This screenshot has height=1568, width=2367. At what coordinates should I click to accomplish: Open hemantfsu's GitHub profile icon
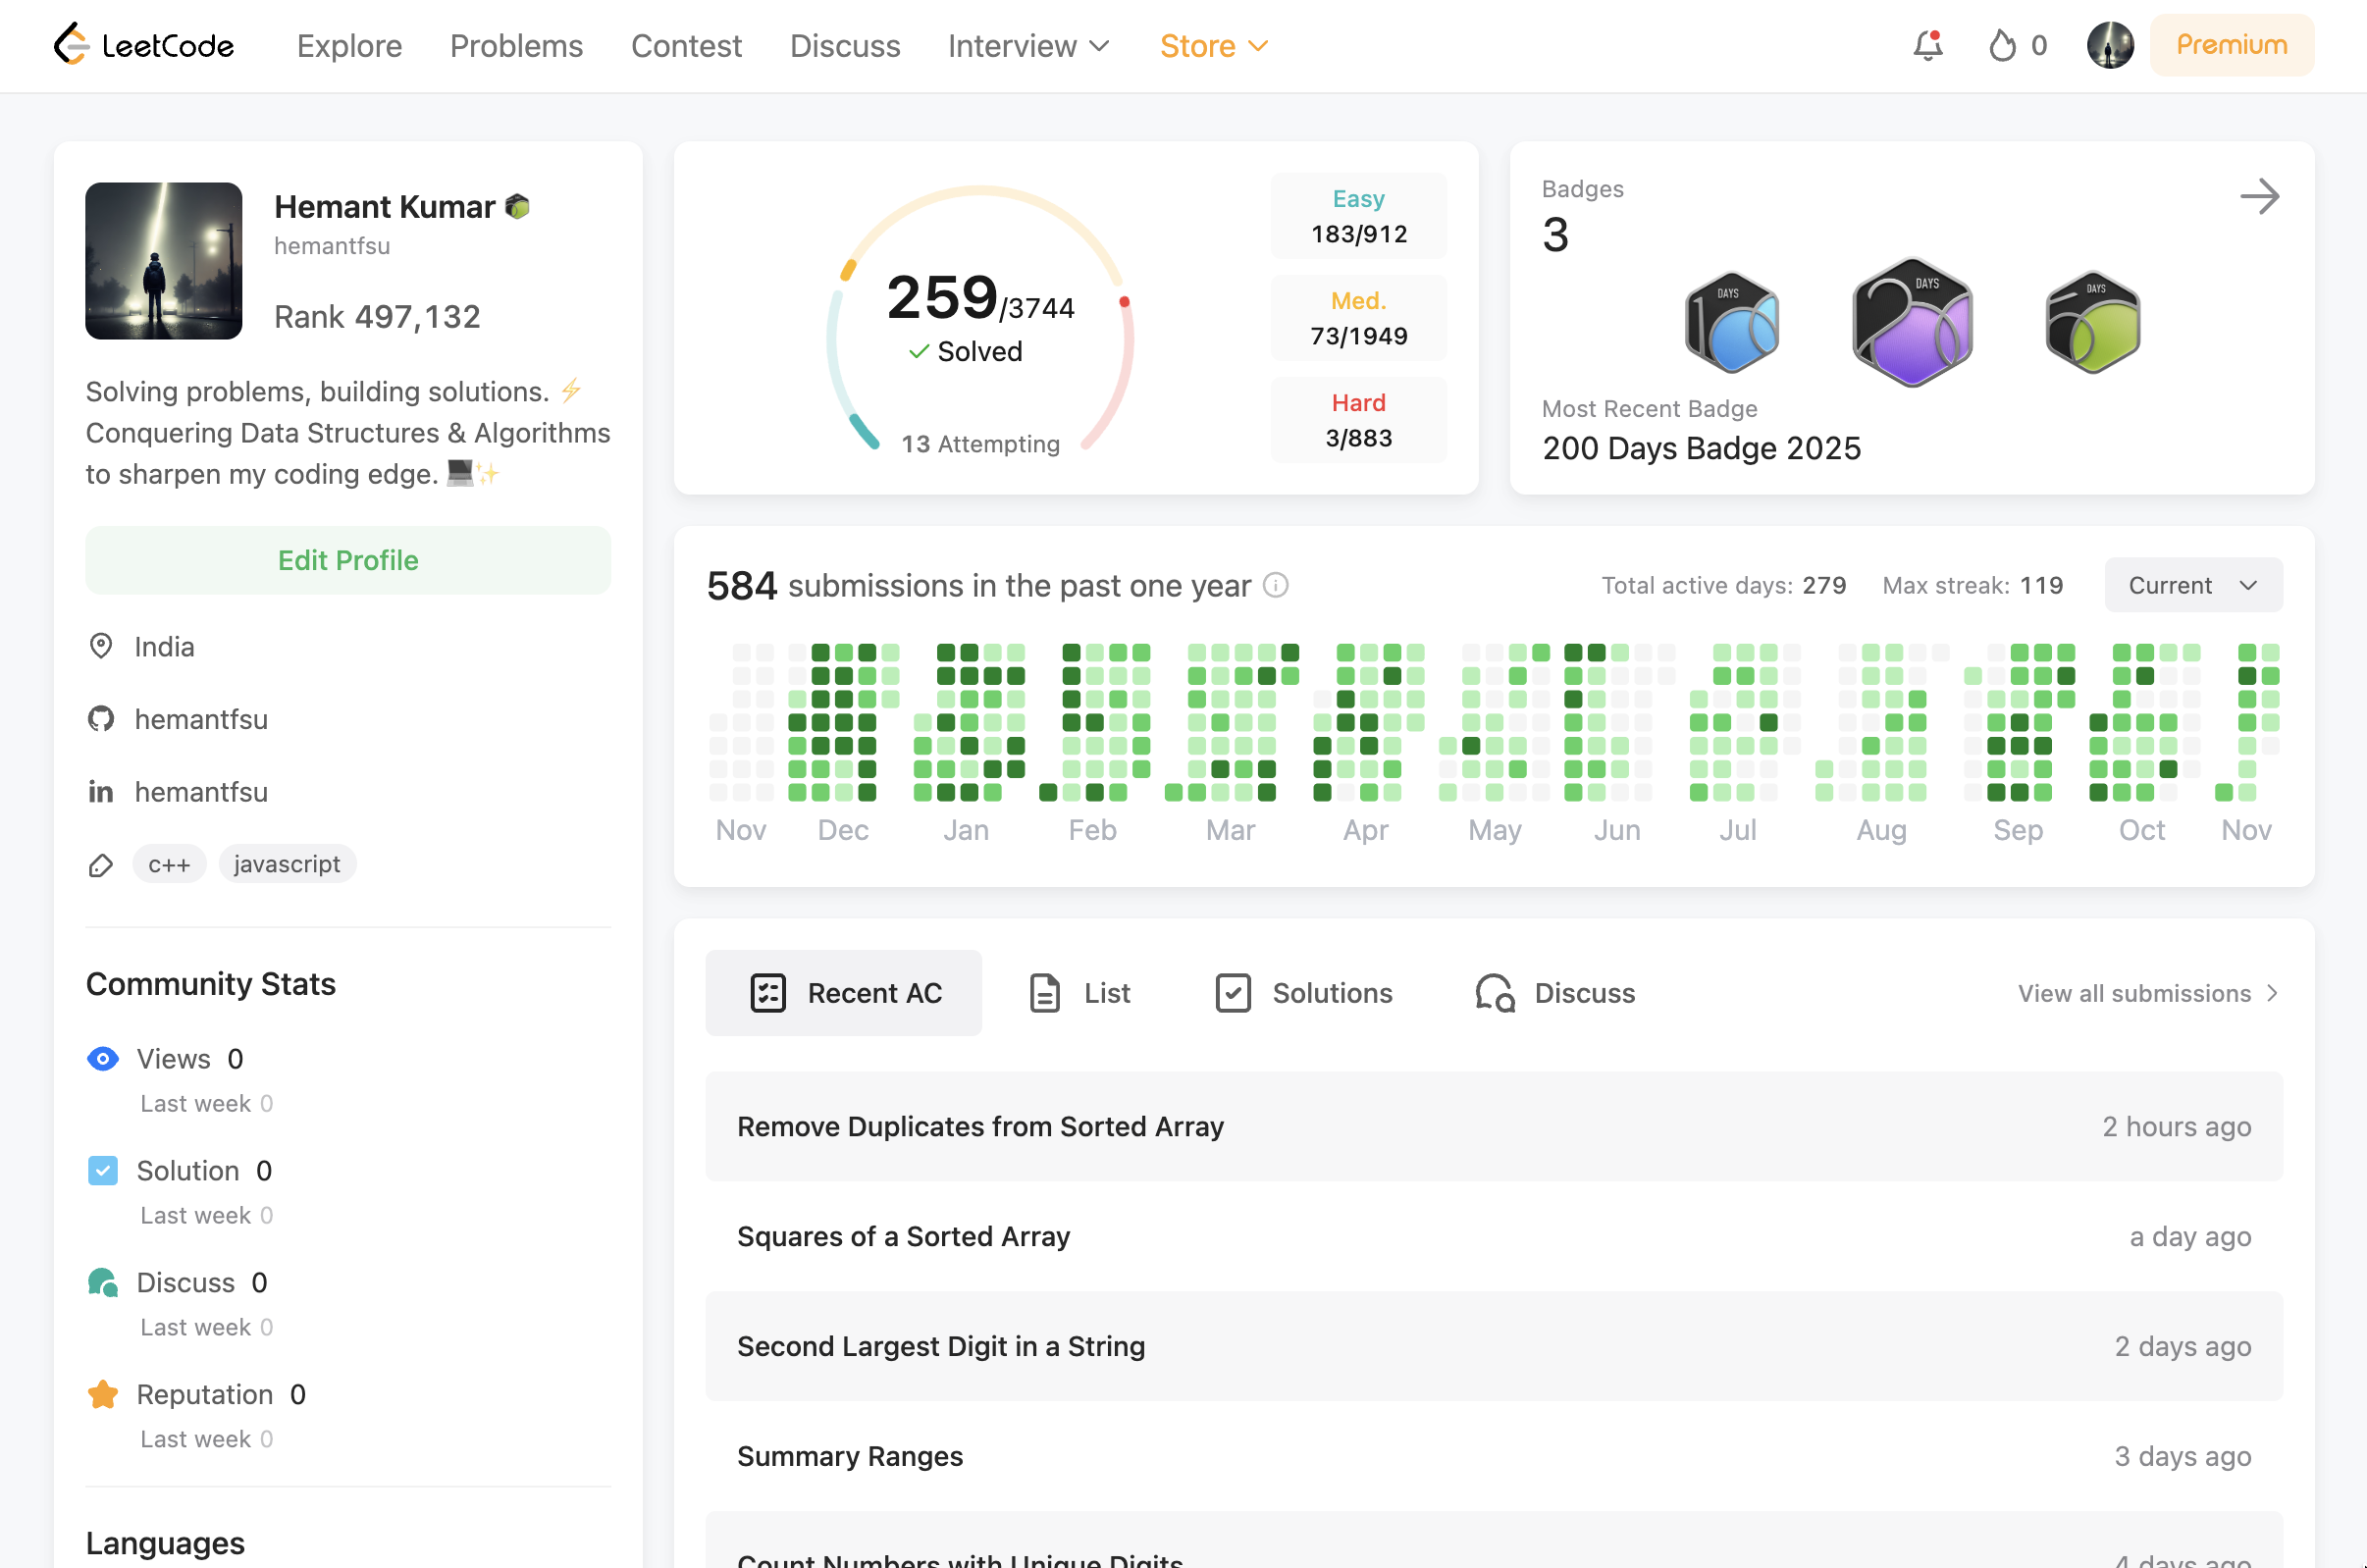101,718
